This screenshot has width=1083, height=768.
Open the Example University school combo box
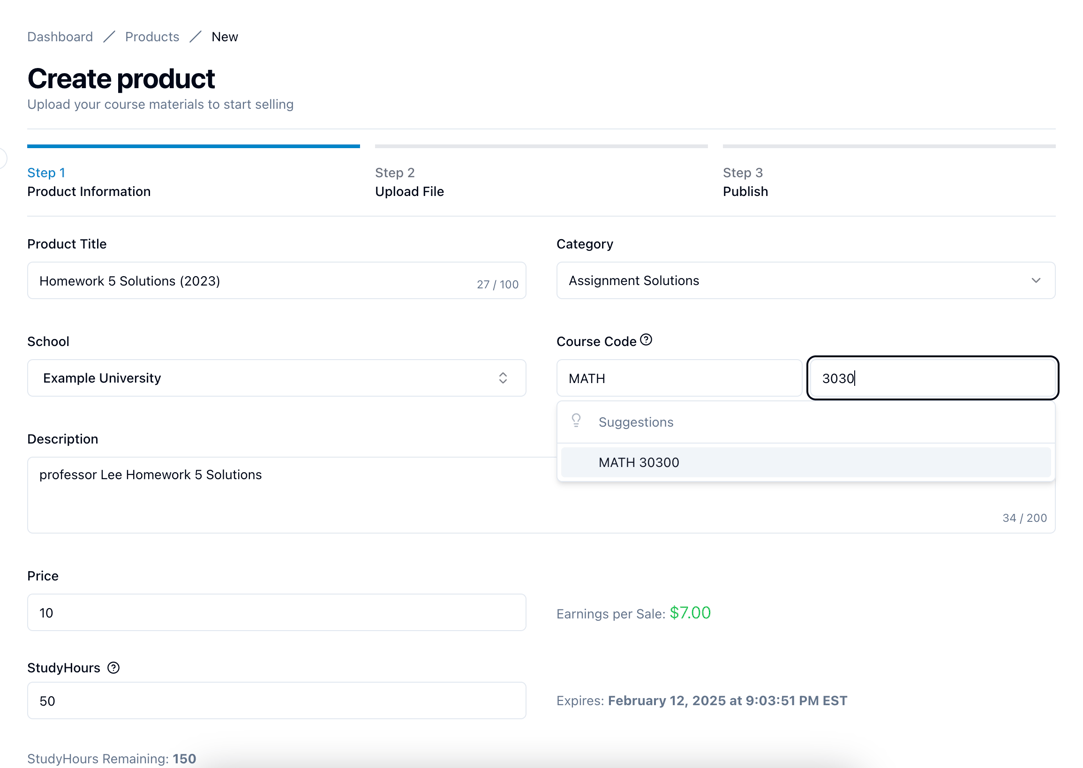click(x=276, y=378)
